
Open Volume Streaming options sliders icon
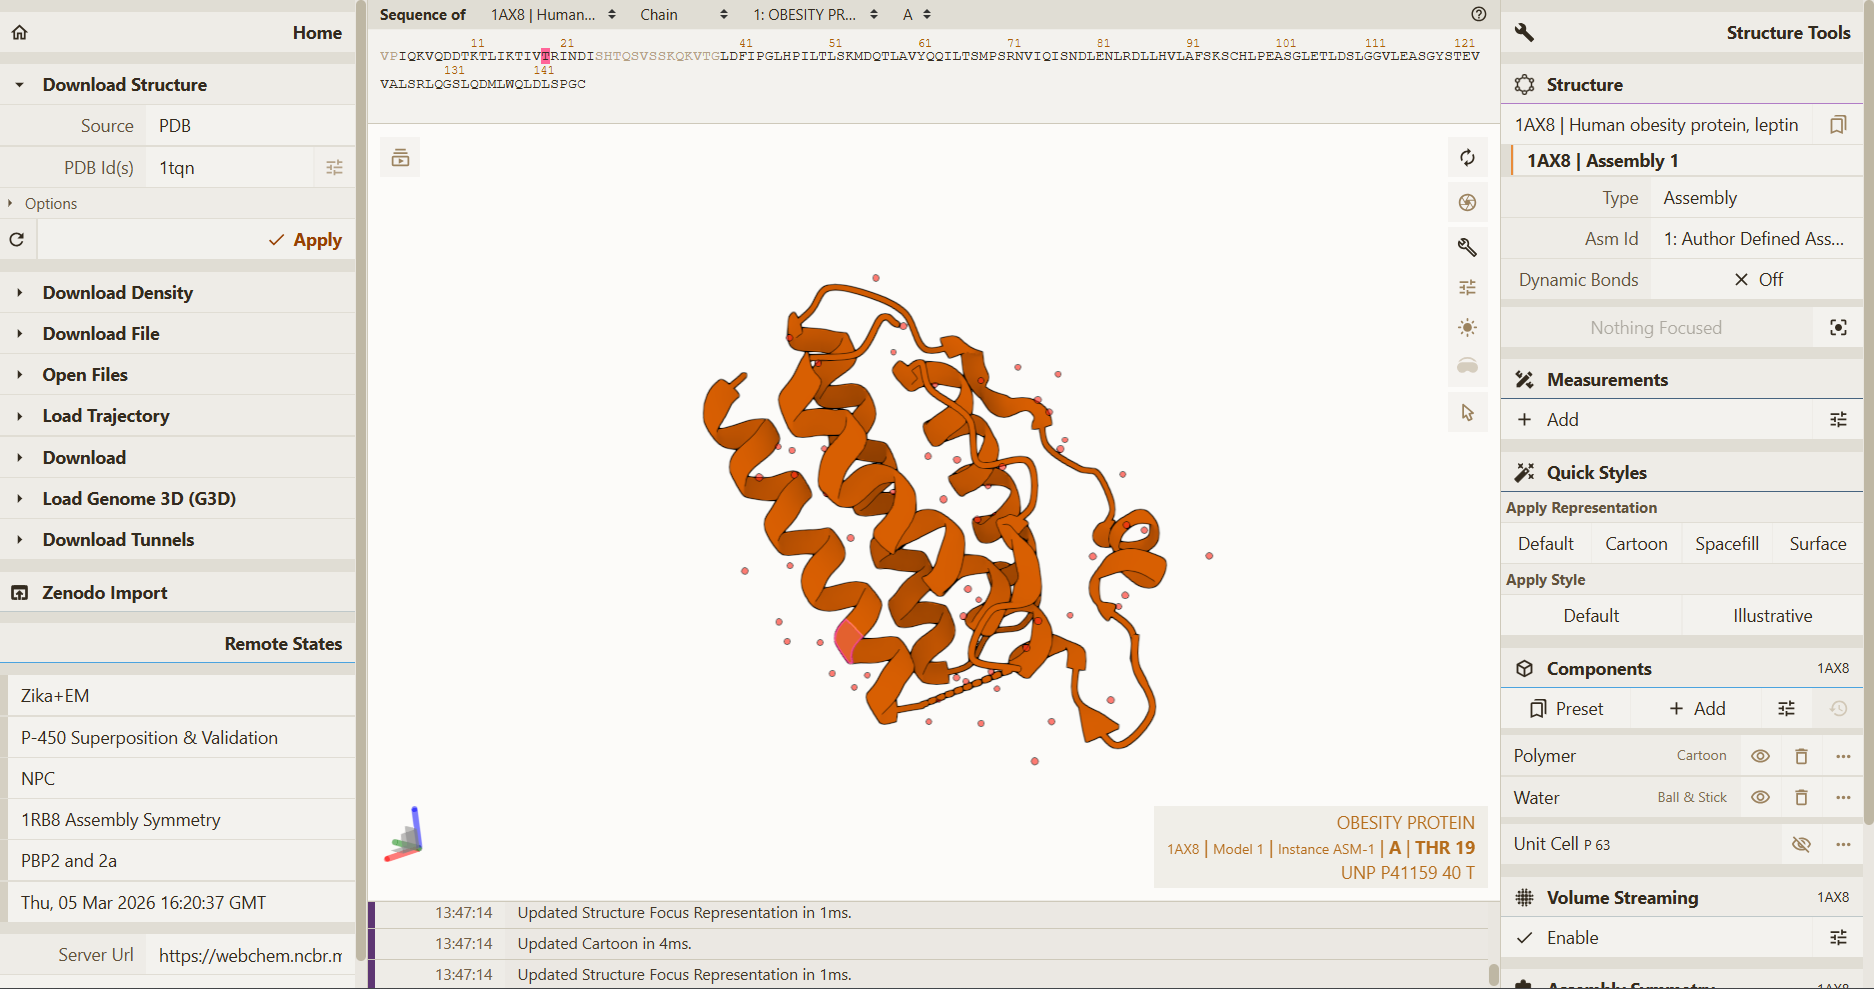[1838, 938]
